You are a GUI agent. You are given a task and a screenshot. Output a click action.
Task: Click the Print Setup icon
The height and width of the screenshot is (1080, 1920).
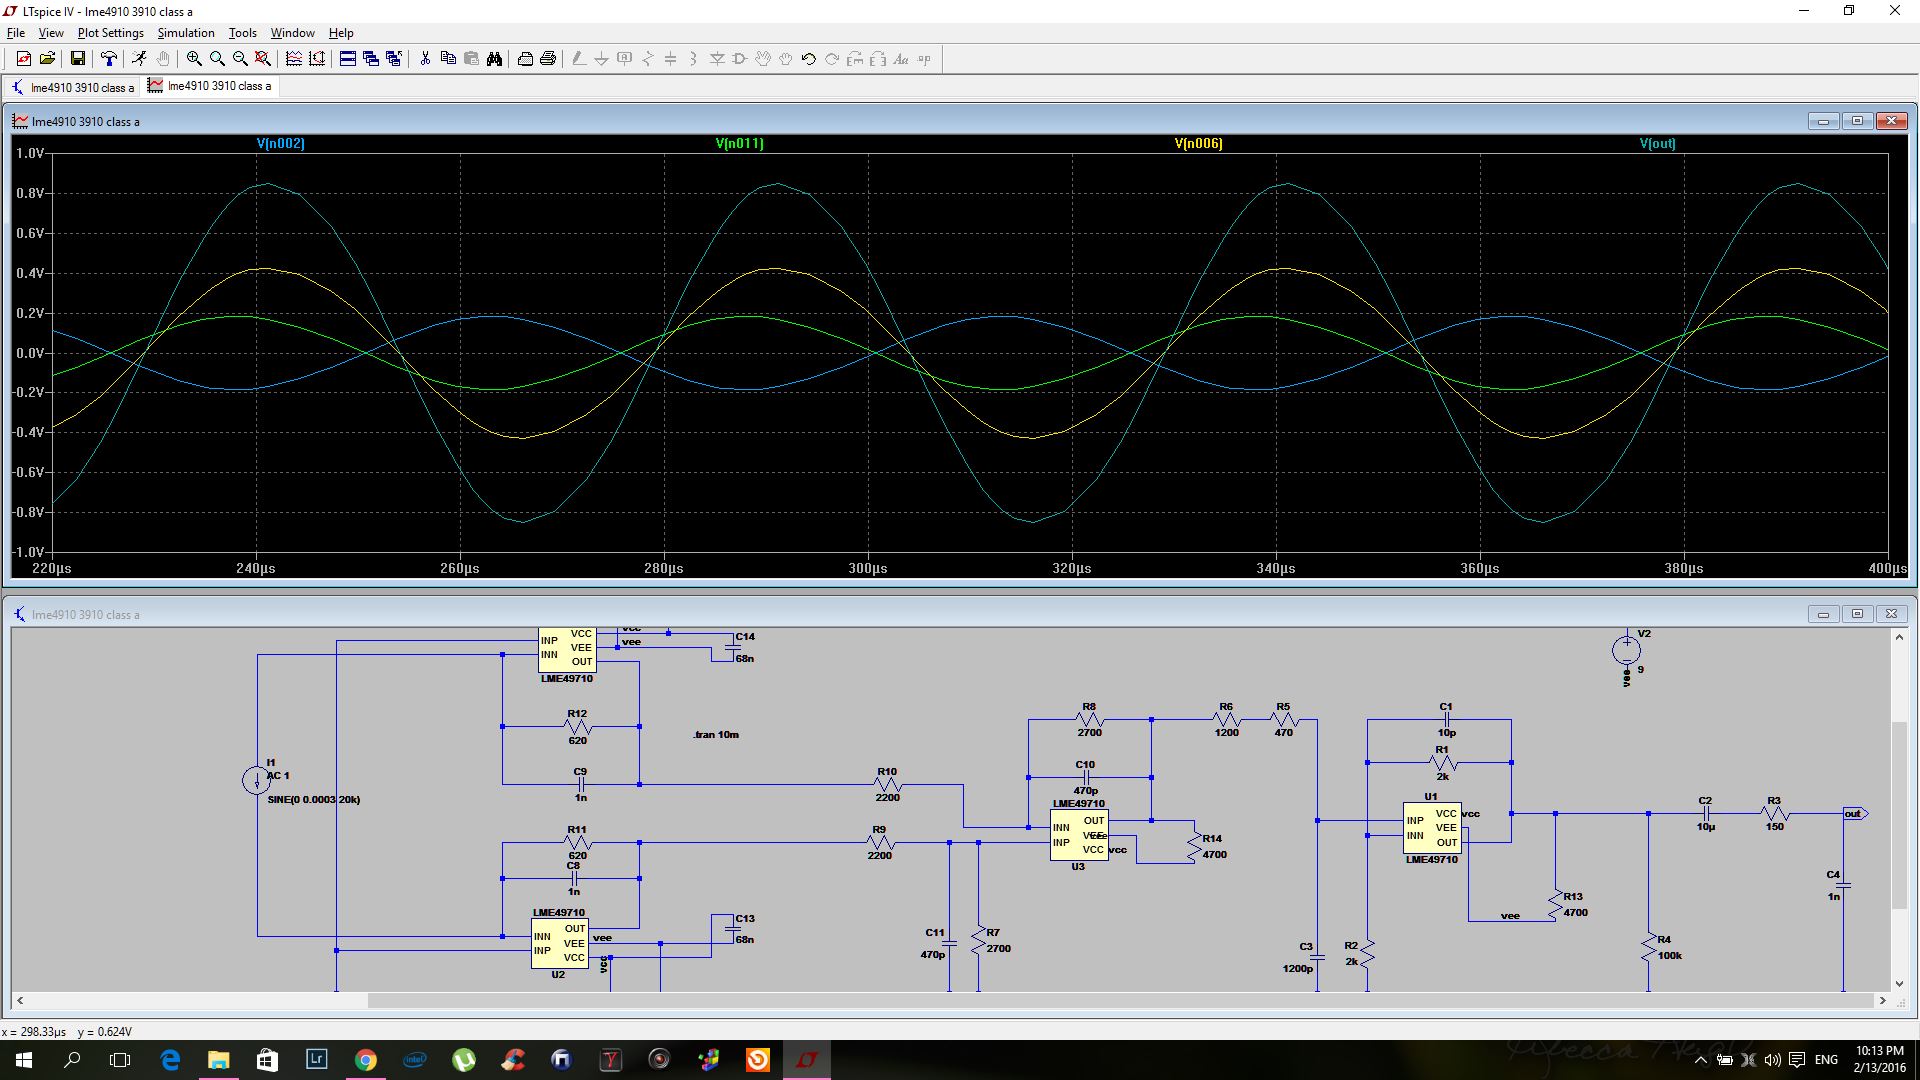tap(525, 59)
